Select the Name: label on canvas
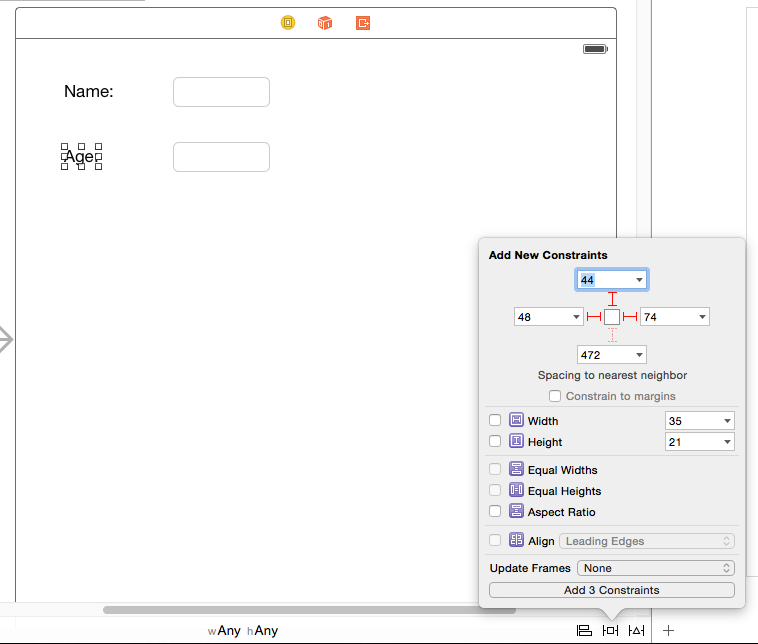Screen dimensions: 758x644 [x=89, y=92]
